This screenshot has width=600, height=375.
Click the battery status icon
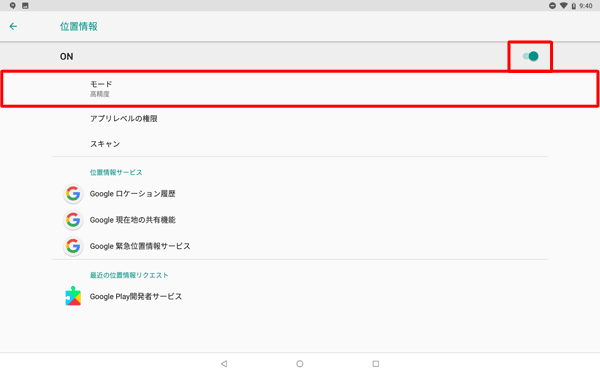click(x=574, y=6)
